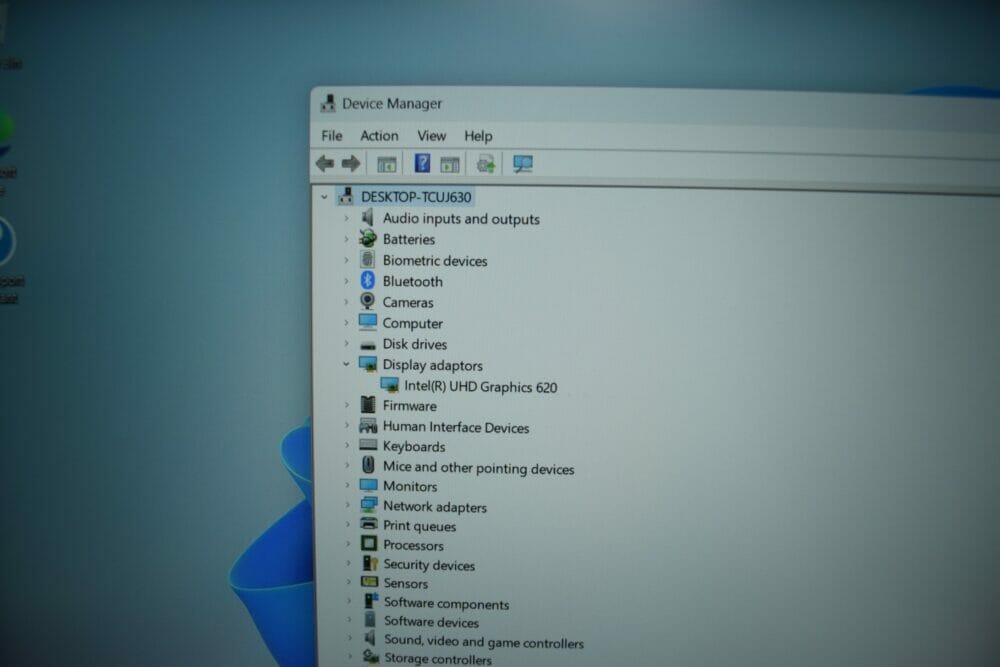Image resolution: width=1000 pixels, height=667 pixels.
Task: Select the Storage controllers label
Action: (438, 659)
